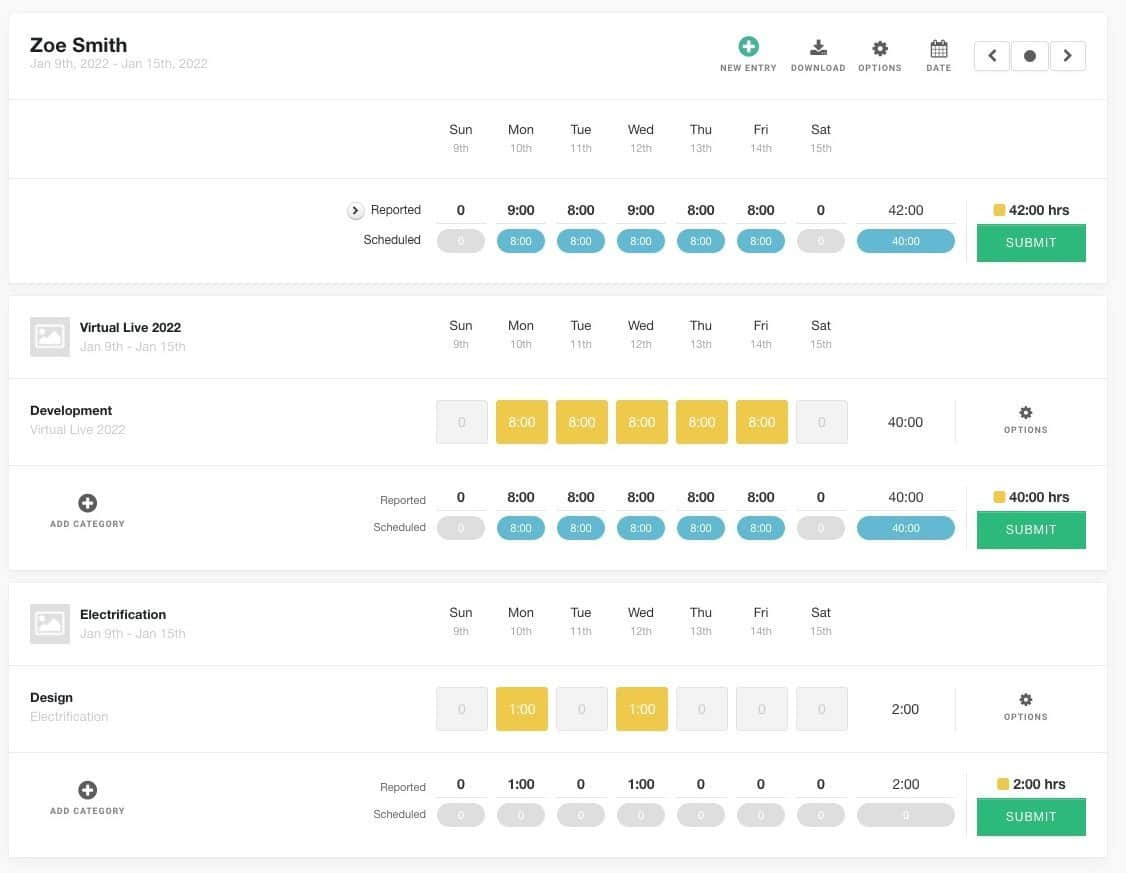Submit the 42:00 hrs weekly timesheet
This screenshot has width=1126, height=873.
(x=1031, y=242)
